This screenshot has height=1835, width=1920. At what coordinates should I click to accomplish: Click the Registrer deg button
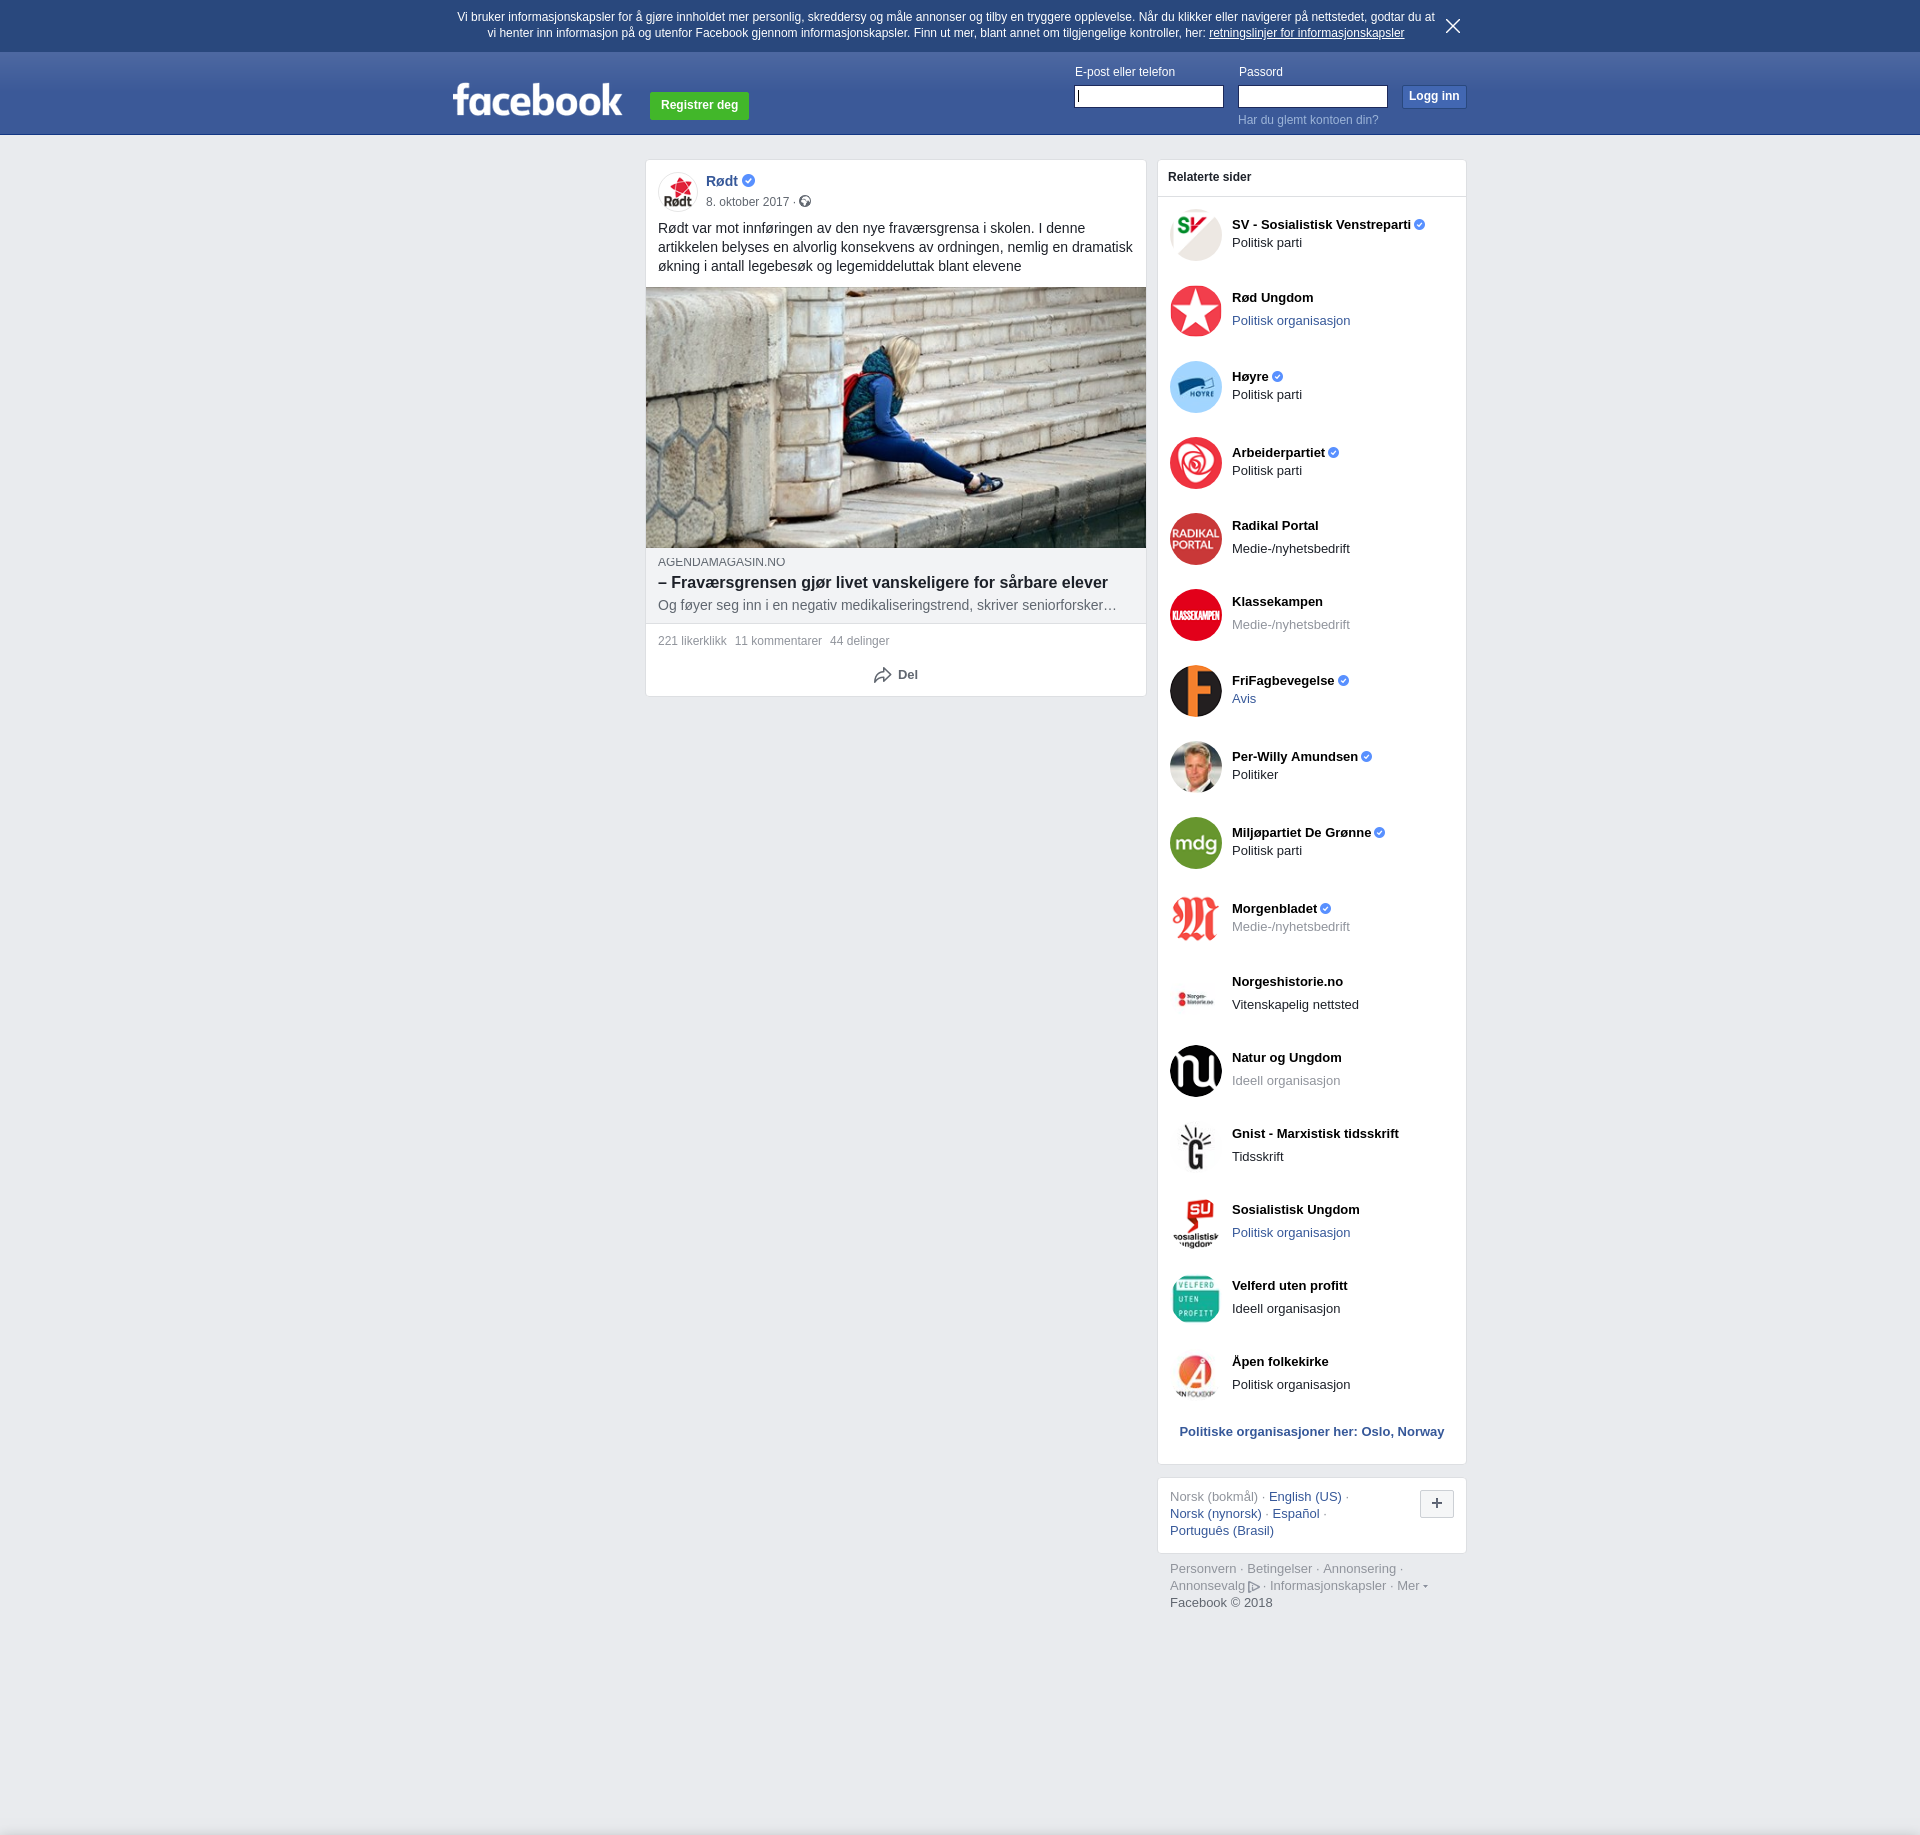(x=699, y=105)
